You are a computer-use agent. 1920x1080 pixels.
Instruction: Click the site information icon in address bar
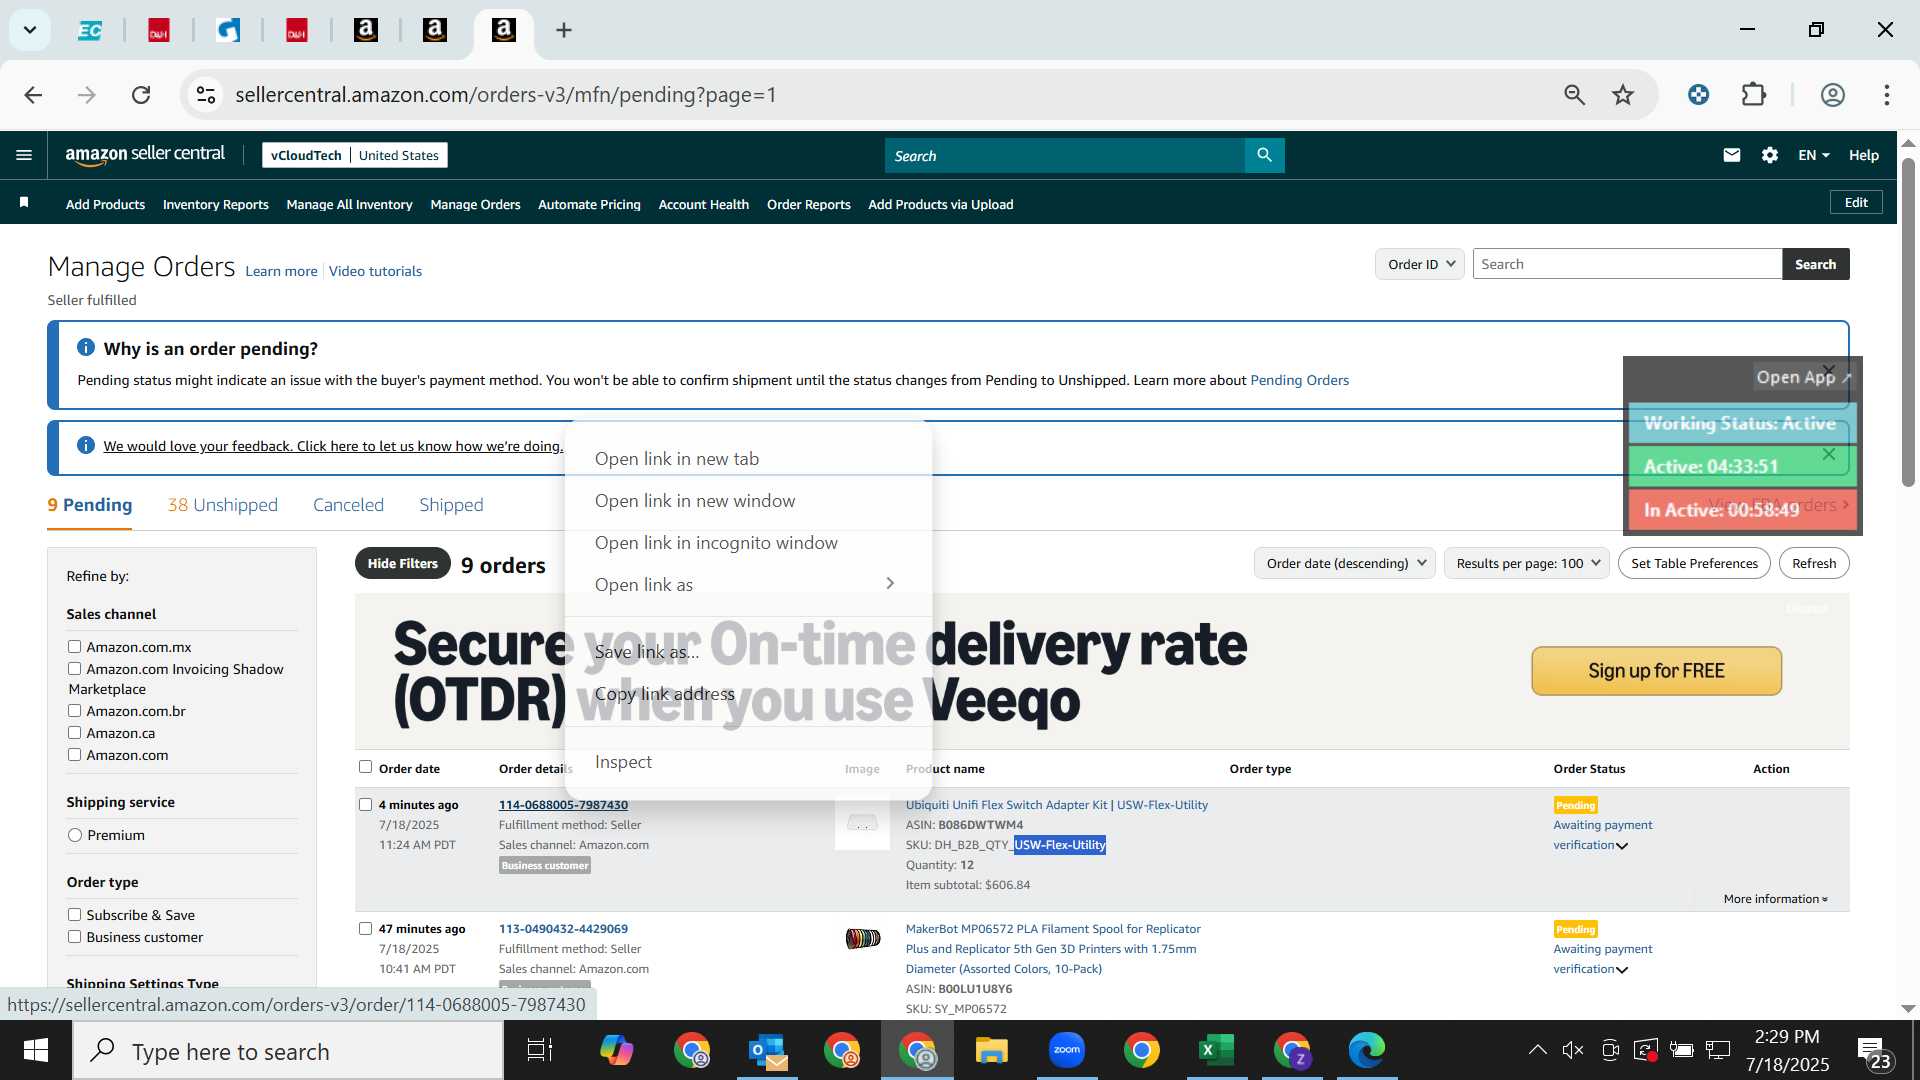(x=205, y=95)
